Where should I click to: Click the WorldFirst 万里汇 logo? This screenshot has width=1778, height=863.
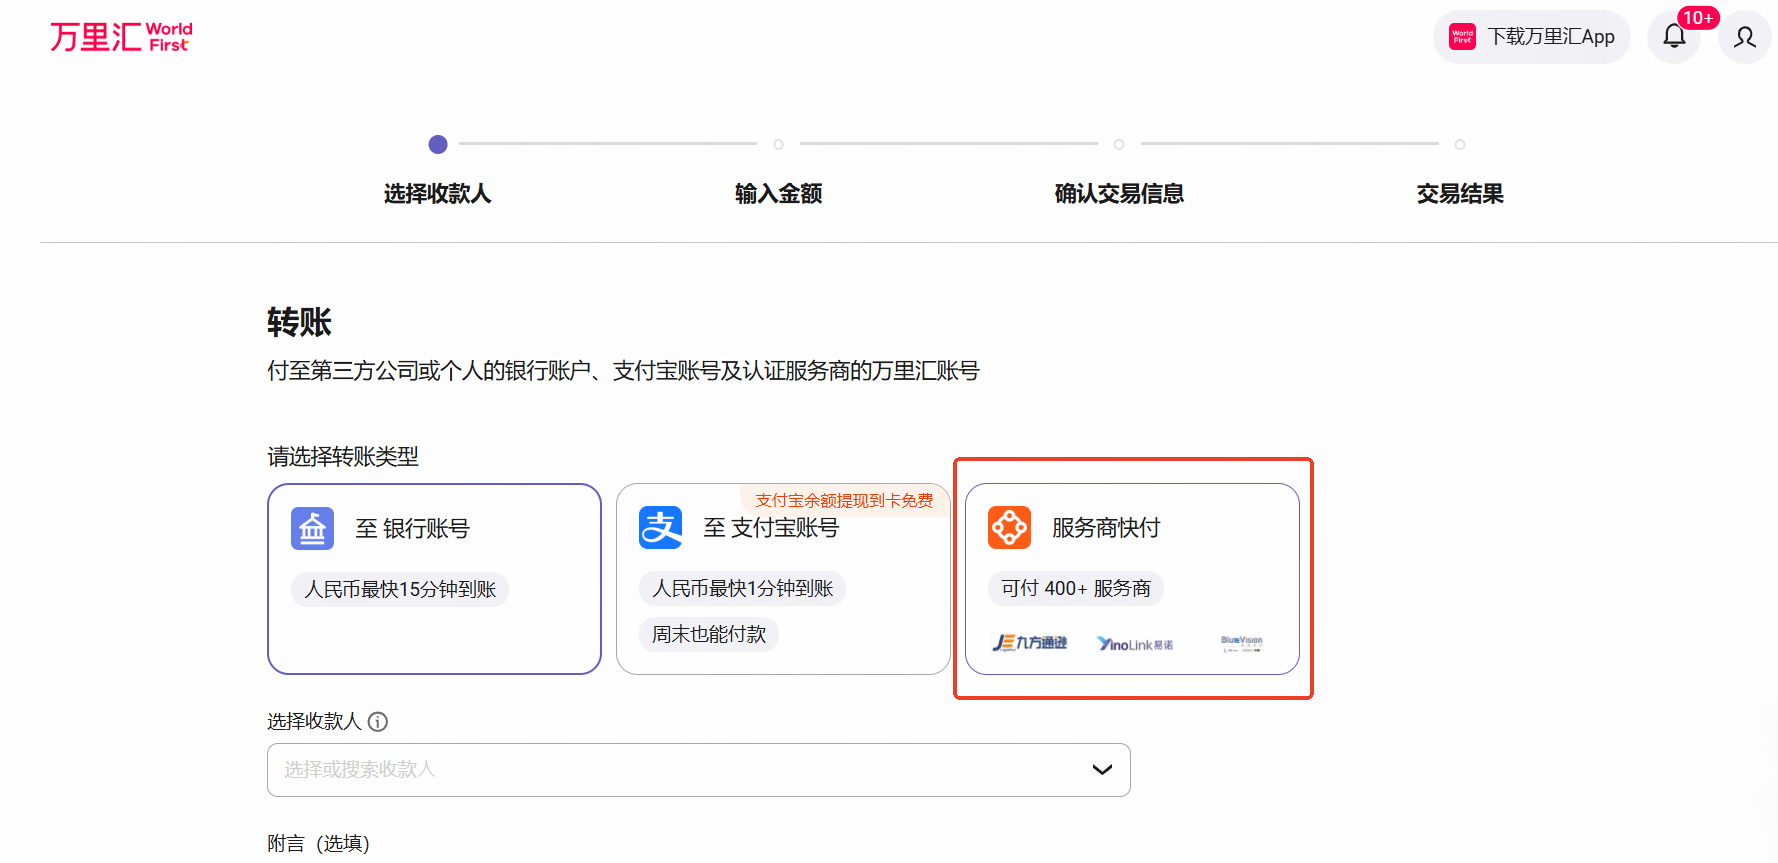click(121, 37)
